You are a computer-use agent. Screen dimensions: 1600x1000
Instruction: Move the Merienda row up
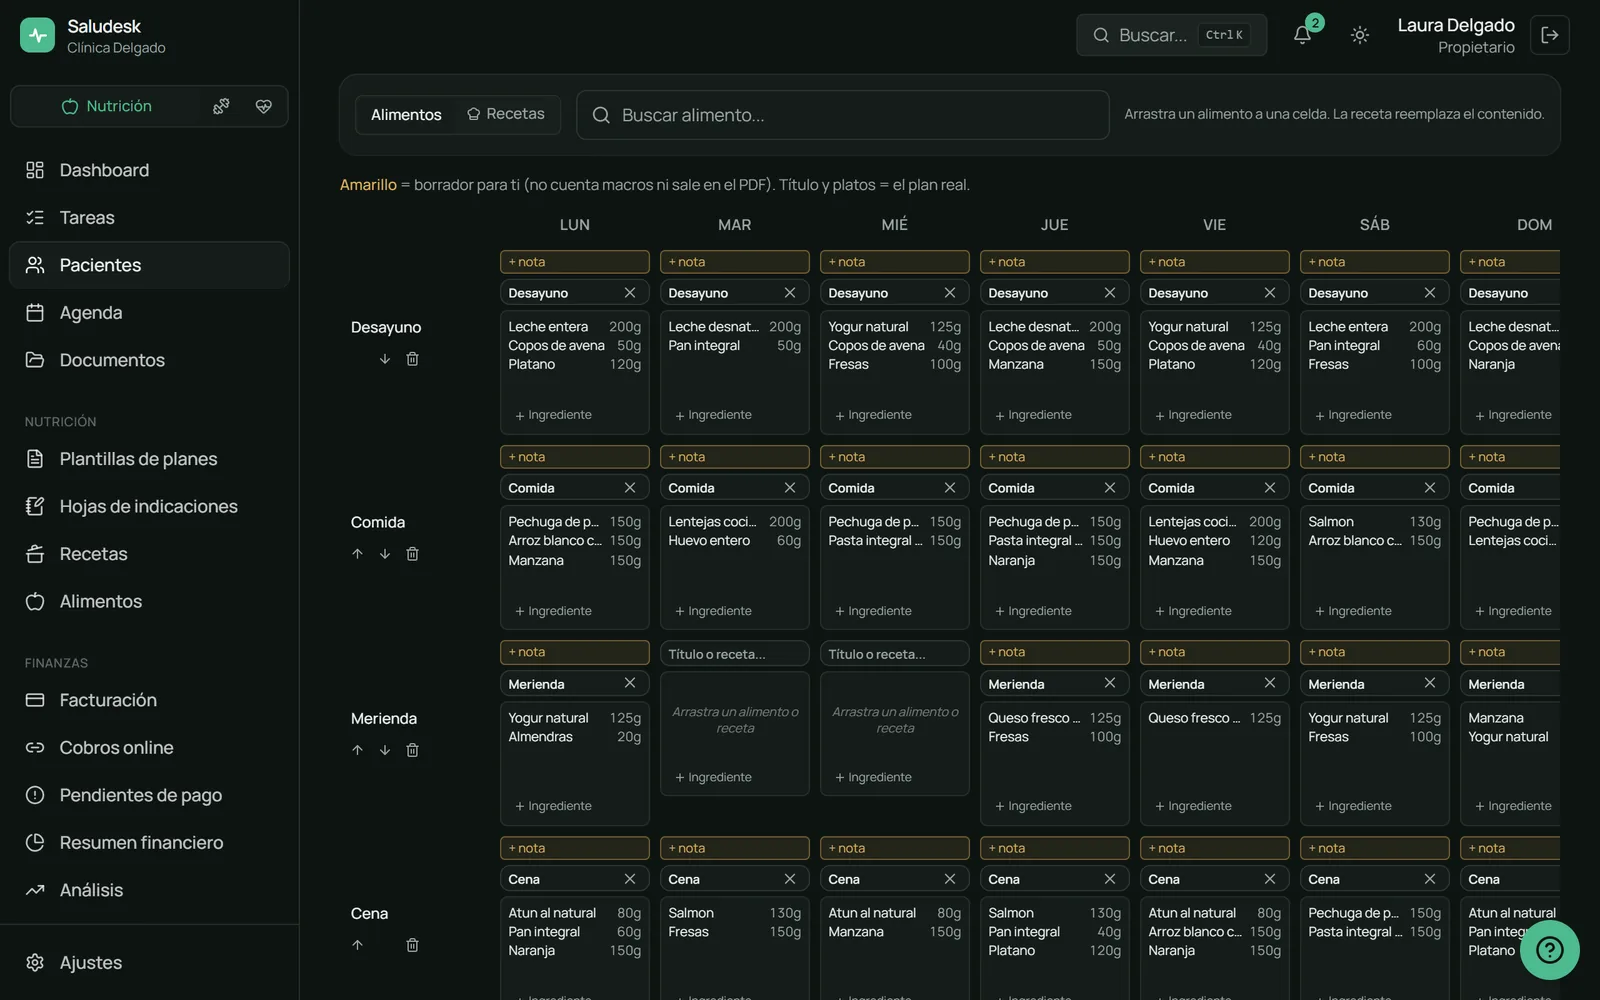357,750
